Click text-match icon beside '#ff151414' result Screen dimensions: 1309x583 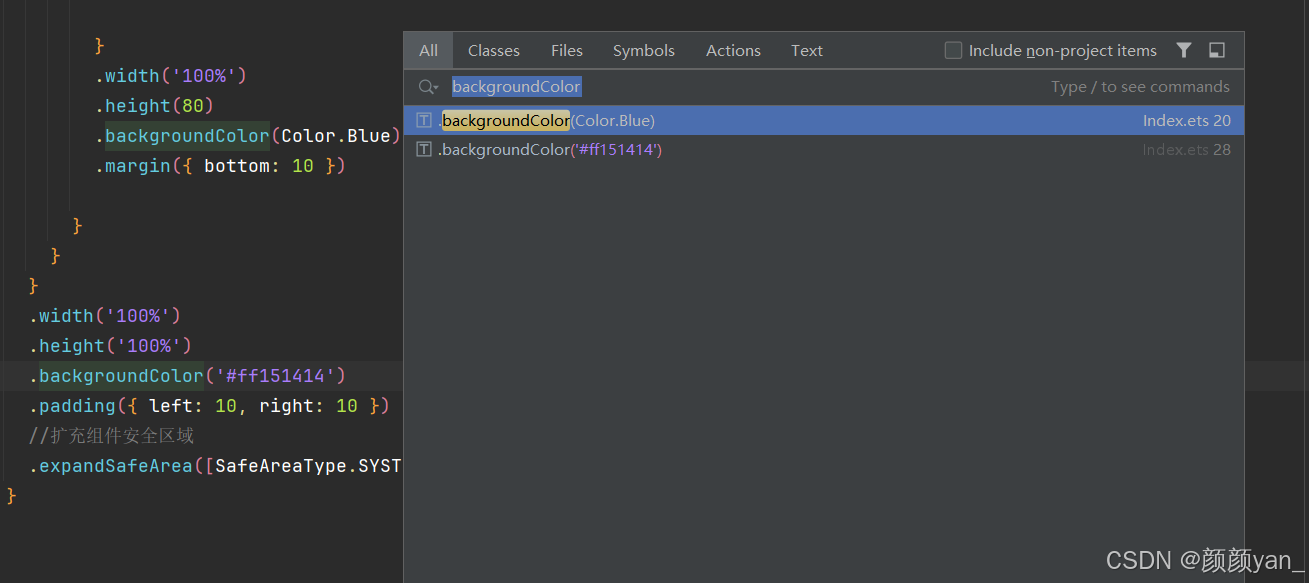click(x=424, y=150)
